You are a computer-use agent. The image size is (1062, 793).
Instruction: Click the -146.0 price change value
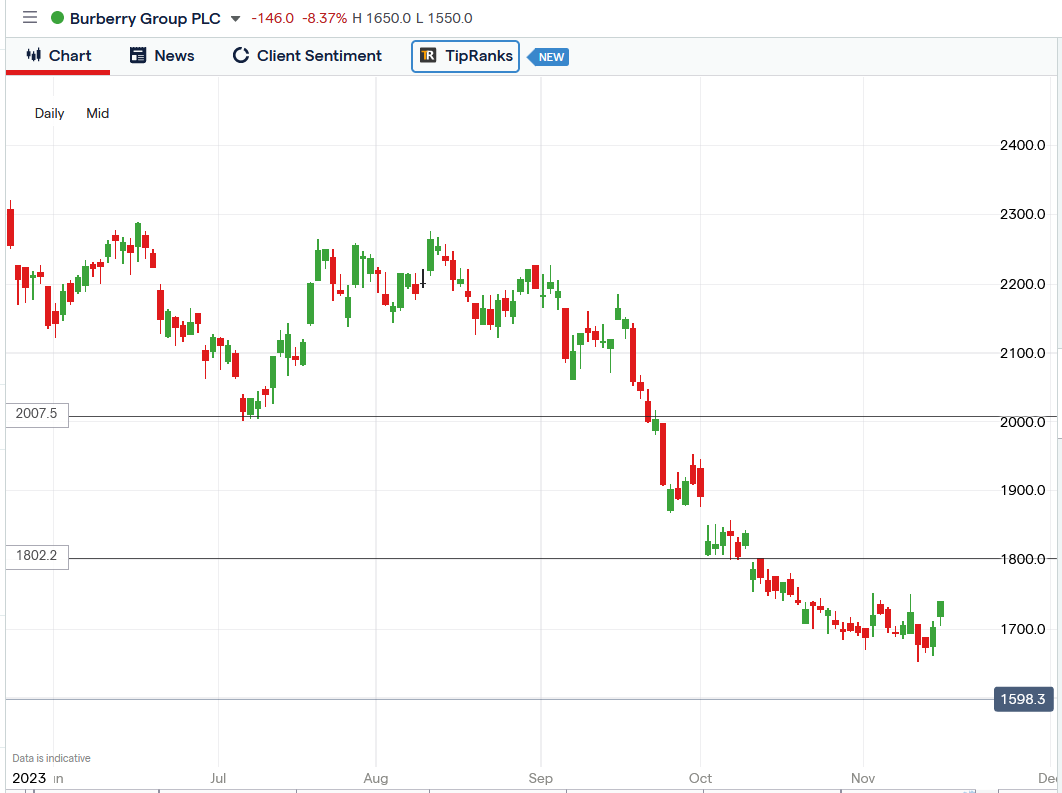pos(272,18)
